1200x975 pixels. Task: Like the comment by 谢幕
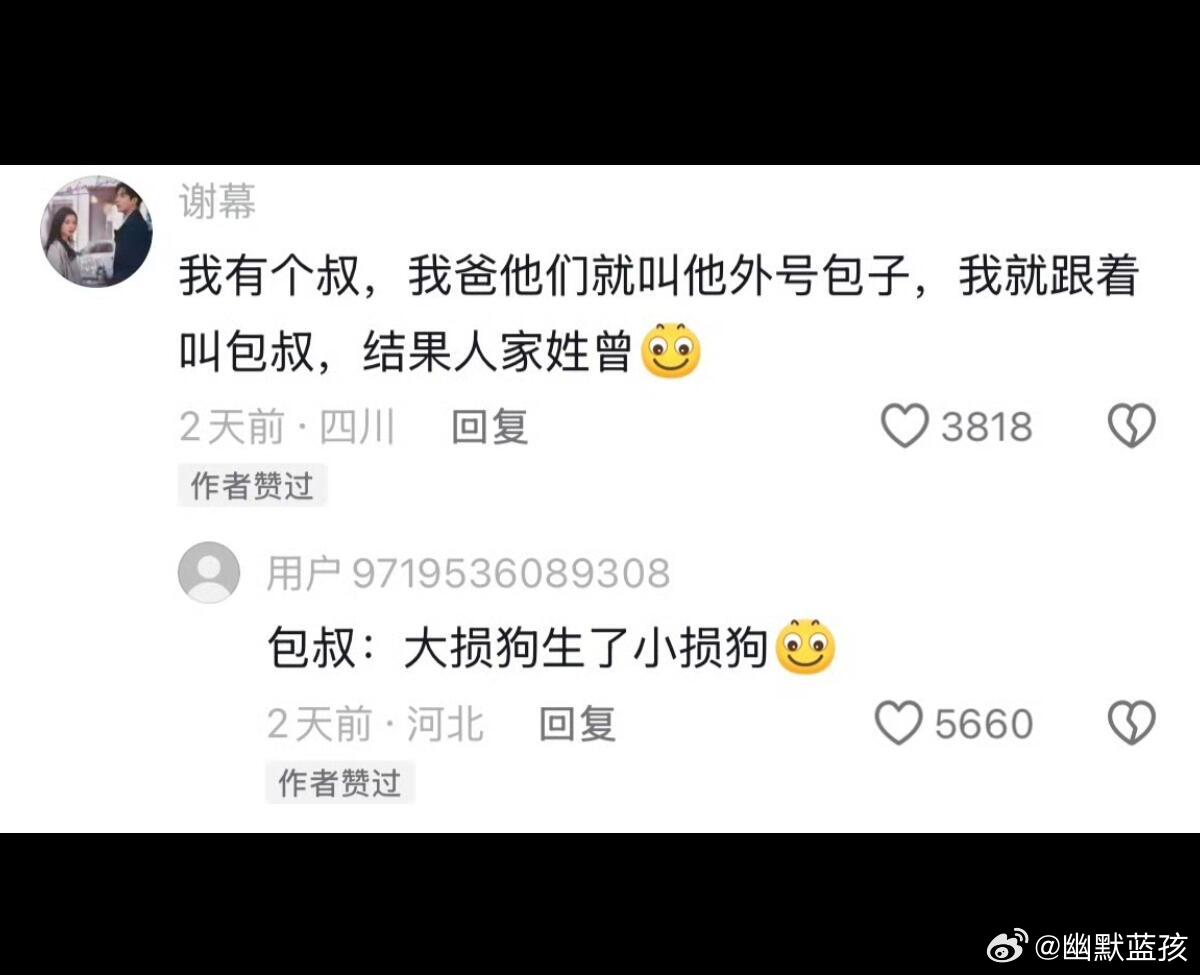click(905, 426)
